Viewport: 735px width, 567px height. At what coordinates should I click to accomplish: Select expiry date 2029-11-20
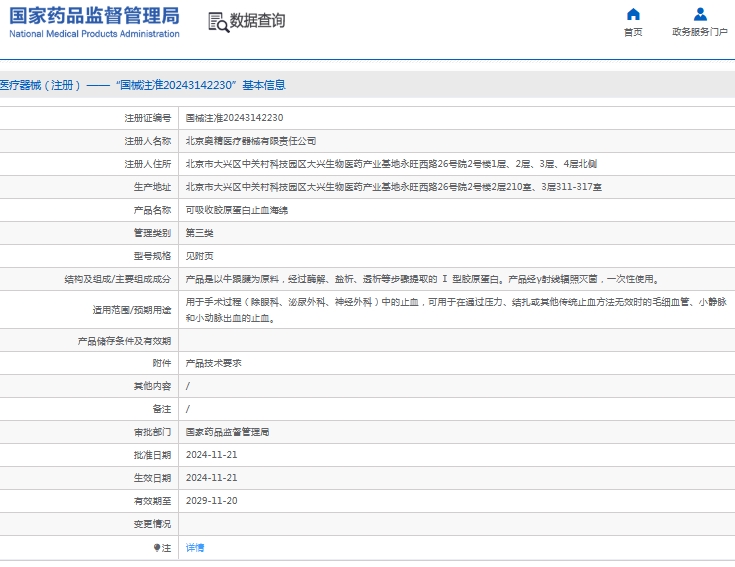211,500
